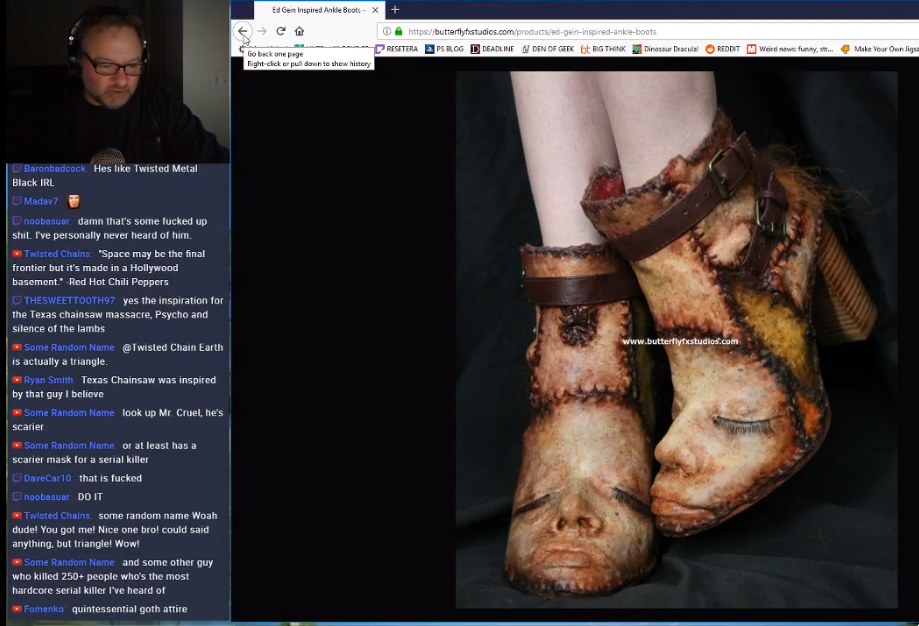
Task: Click the Twitch badge beside DaveCar10
Action: [x=17, y=478]
